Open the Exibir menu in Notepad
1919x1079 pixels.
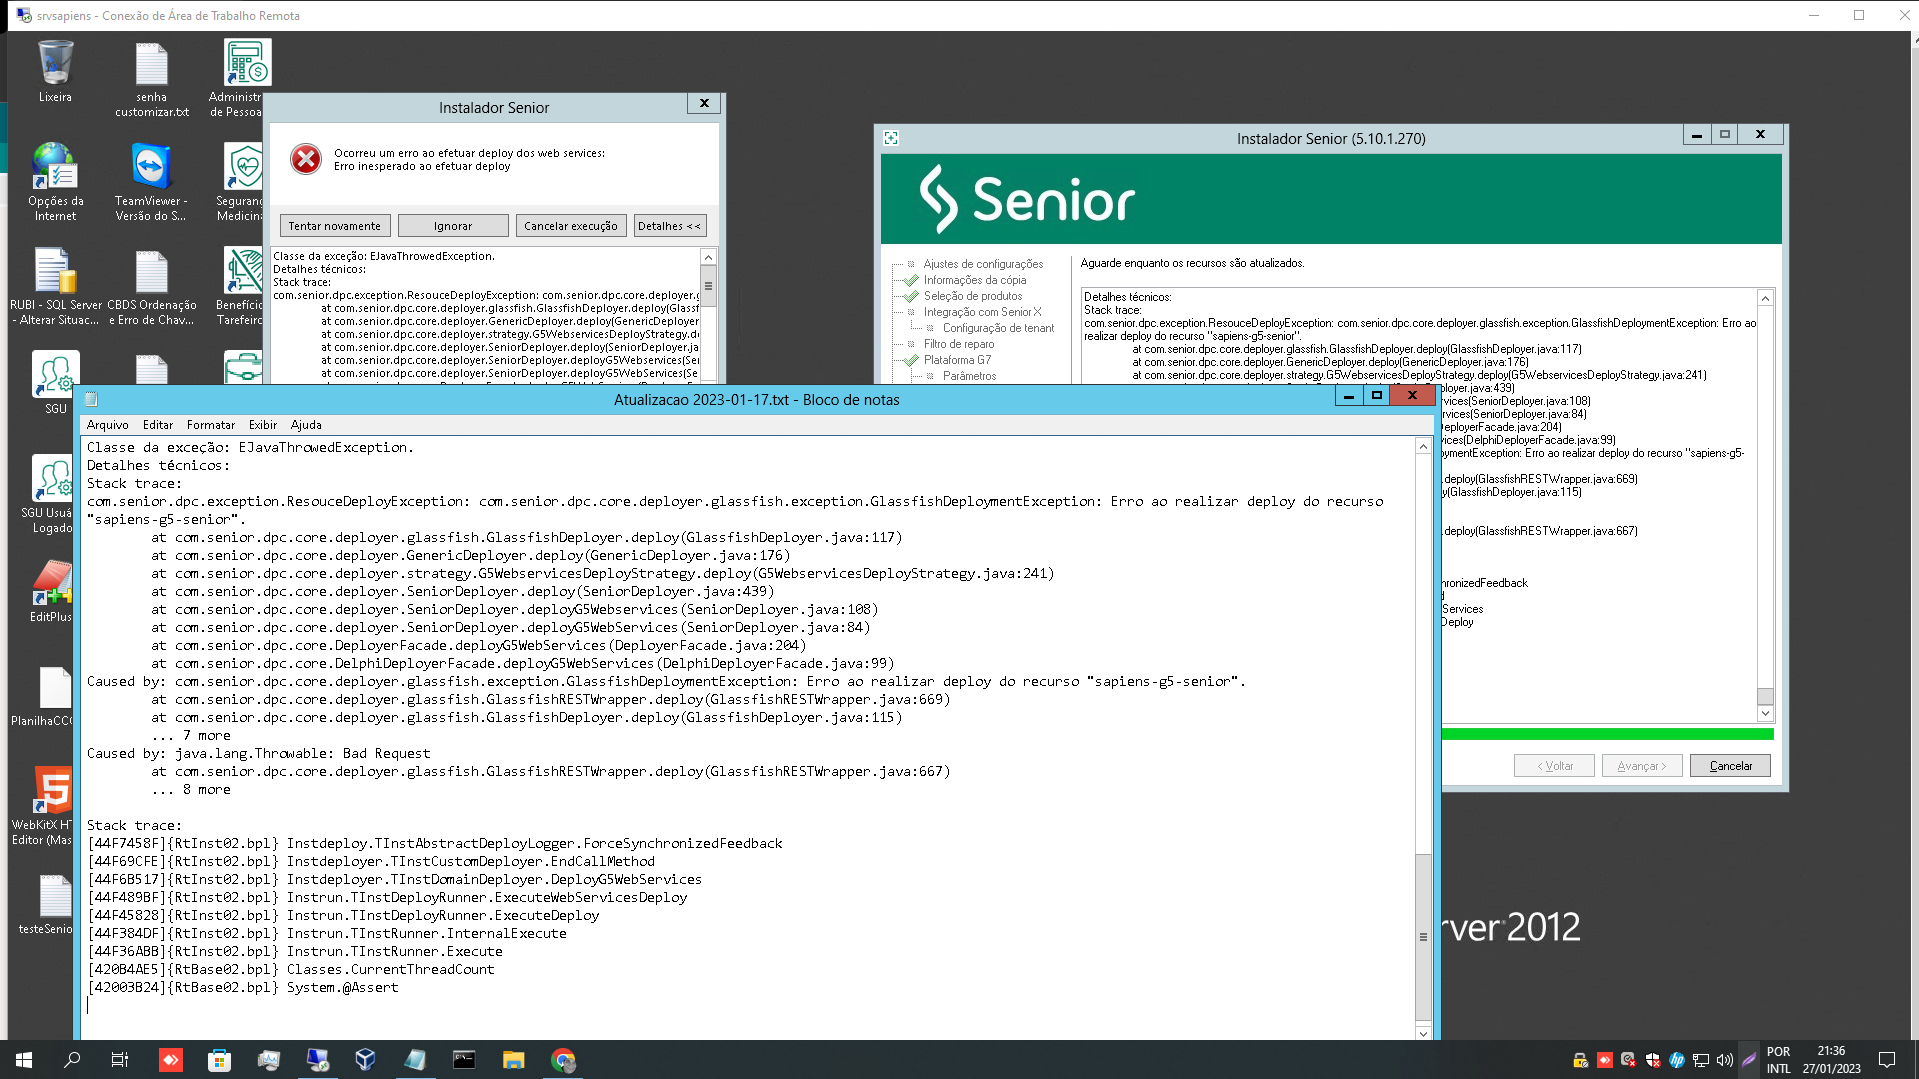(x=263, y=425)
